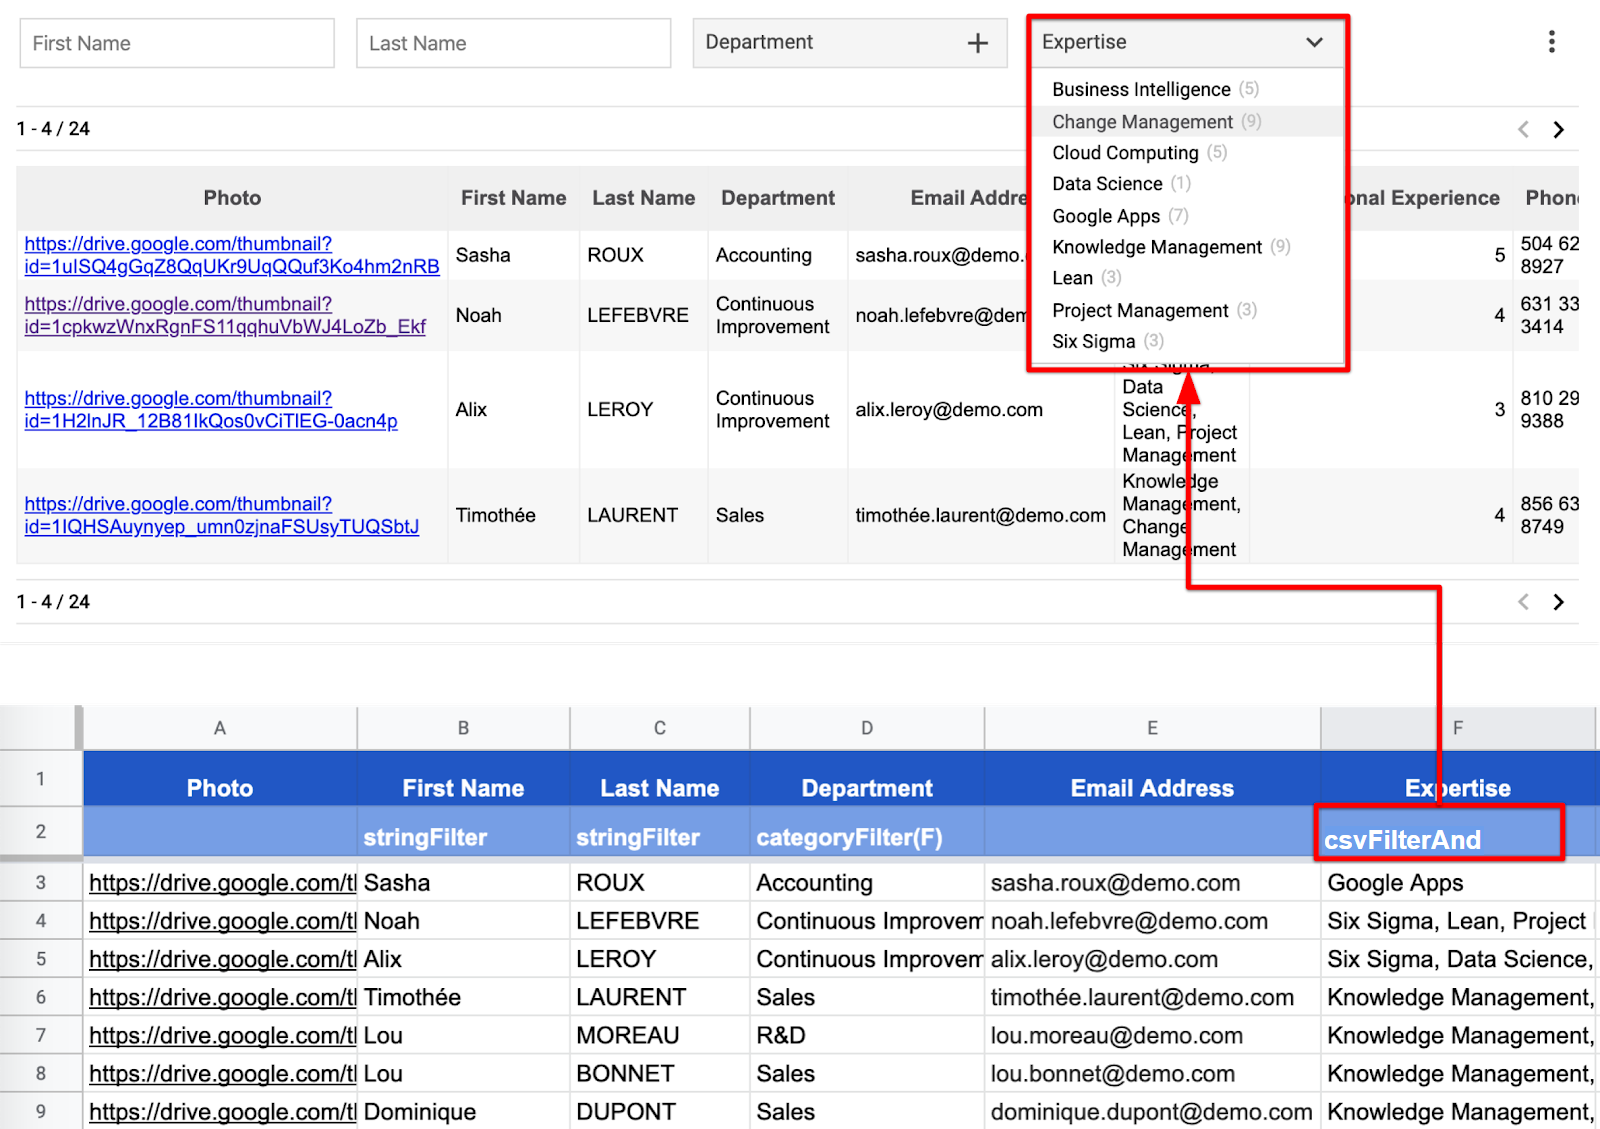This screenshot has height=1129, width=1600.
Task: Open Alix LEROY photo thumbnail link
Action: [x=211, y=409]
